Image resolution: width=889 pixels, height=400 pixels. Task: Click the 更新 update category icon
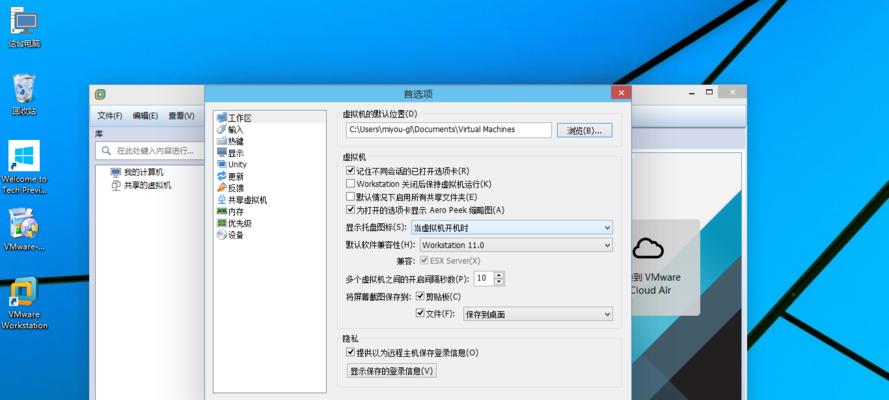(x=221, y=176)
